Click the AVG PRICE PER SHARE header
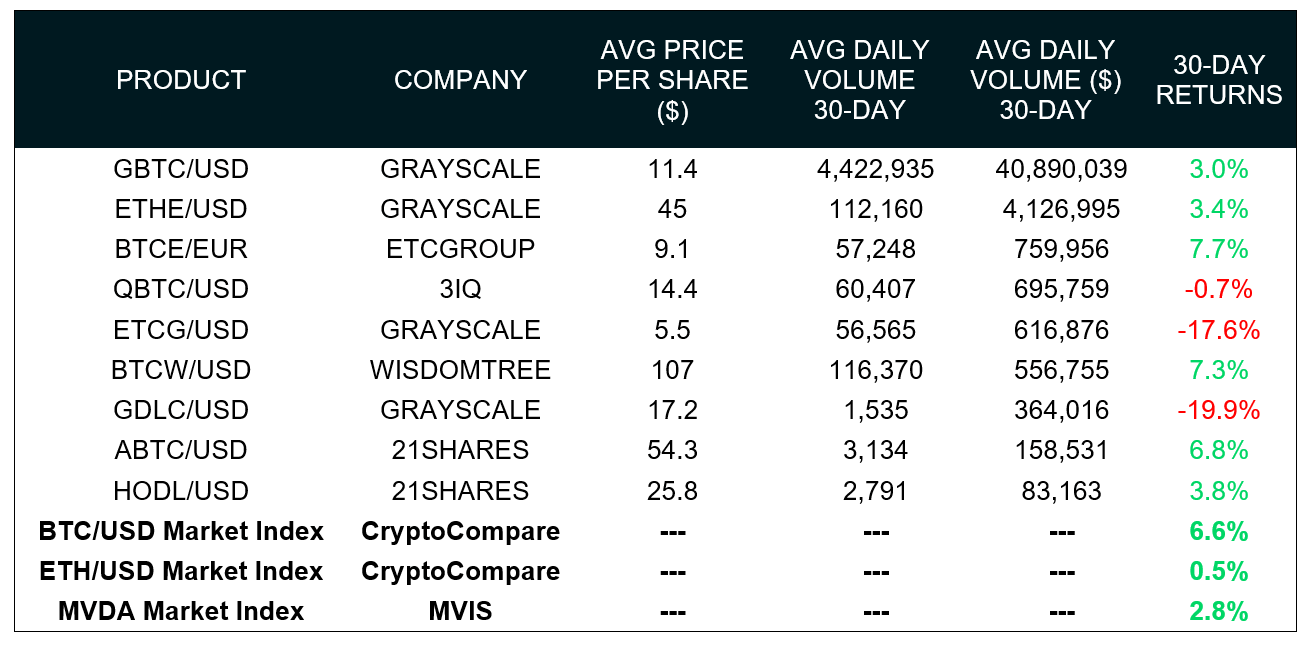The width and height of the screenshot is (1310, 649). coord(672,80)
